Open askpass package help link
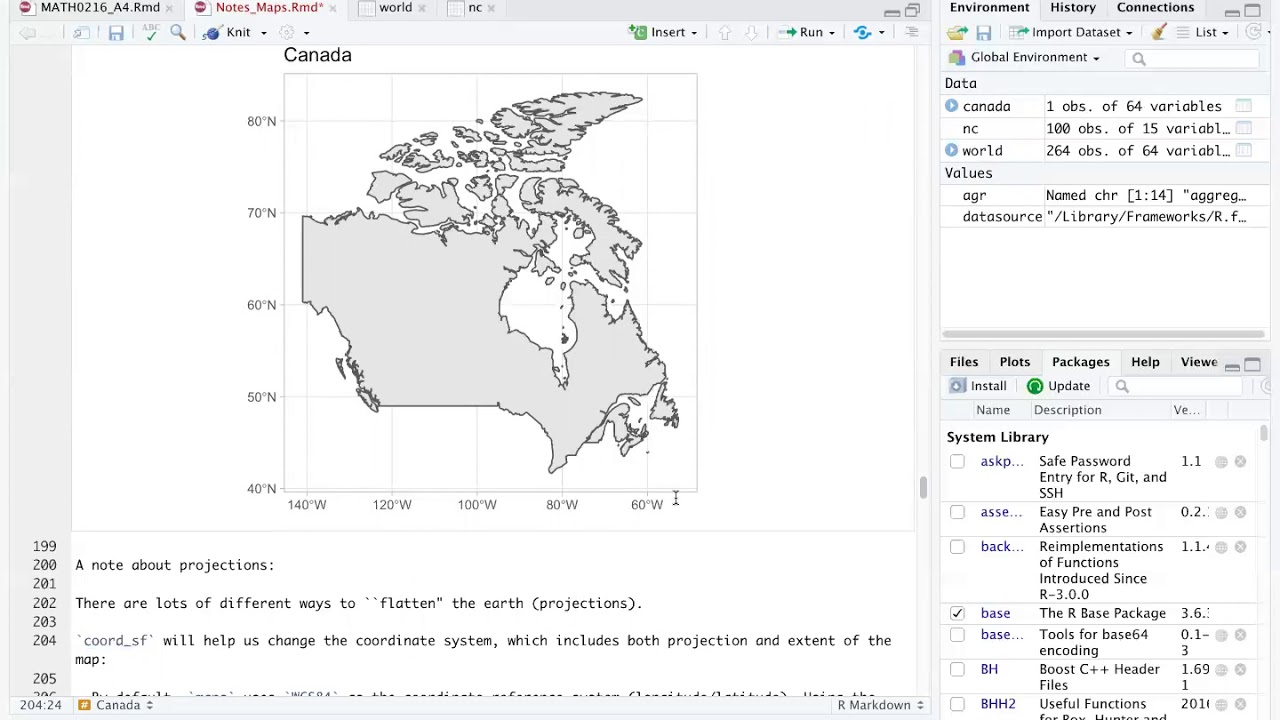The width and height of the screenshot is (1280, 720). (x=1002, y=462)
